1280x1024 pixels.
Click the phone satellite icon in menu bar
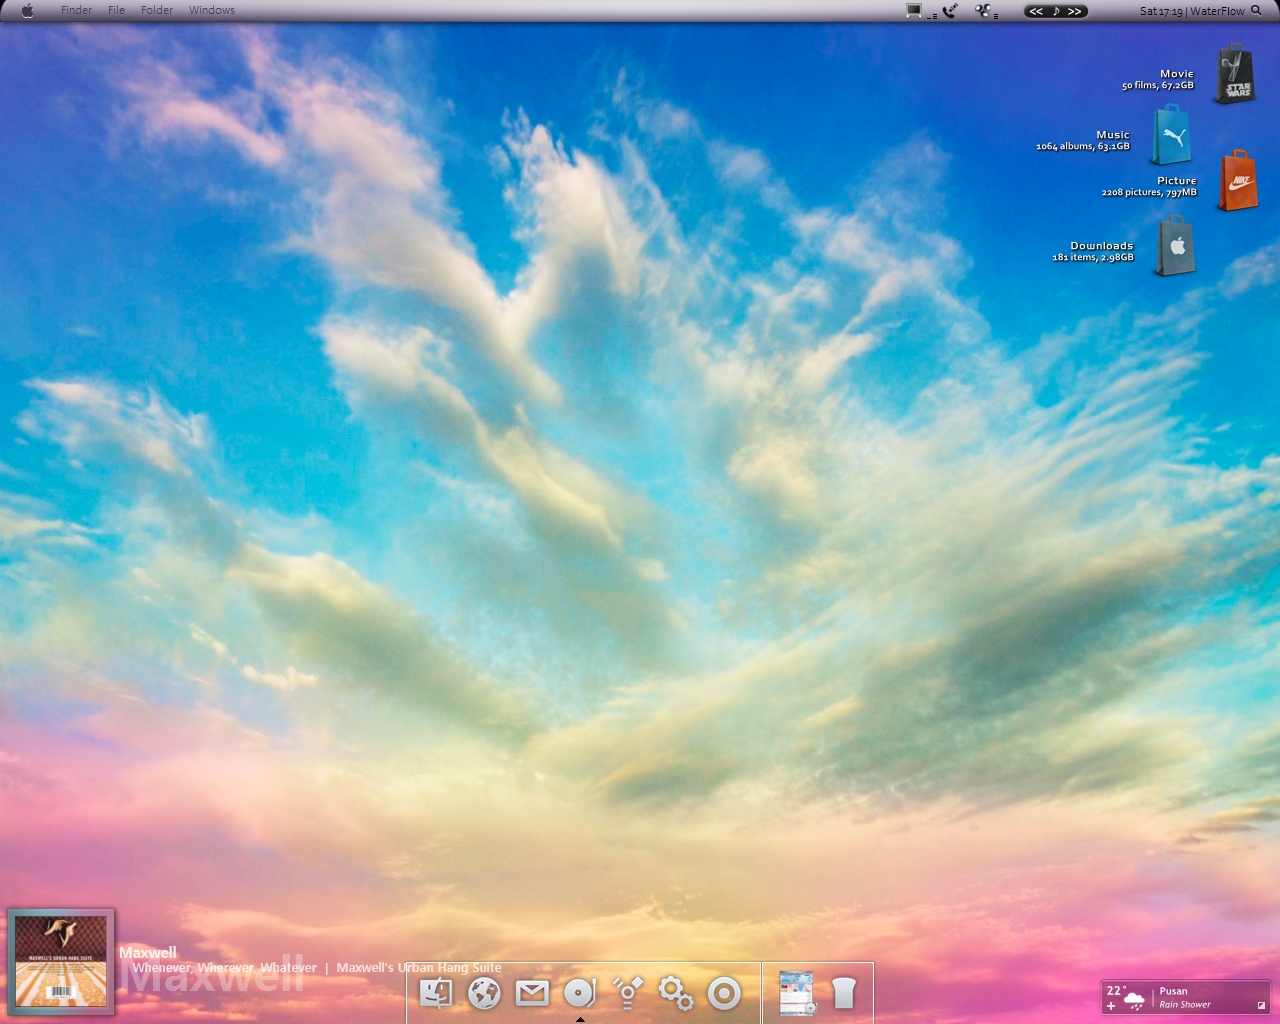coord(950,11)
